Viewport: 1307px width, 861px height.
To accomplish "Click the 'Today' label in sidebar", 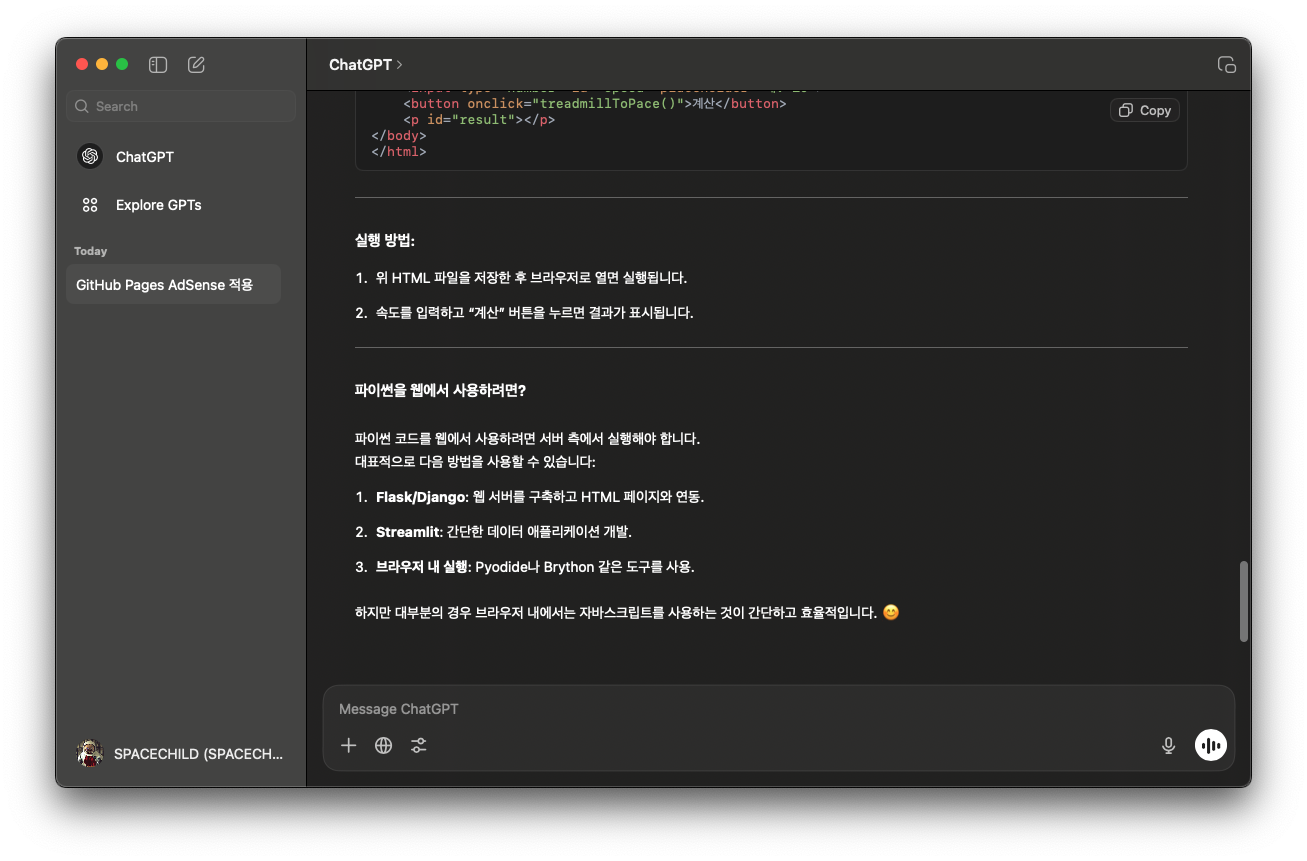I will point(90,251).
